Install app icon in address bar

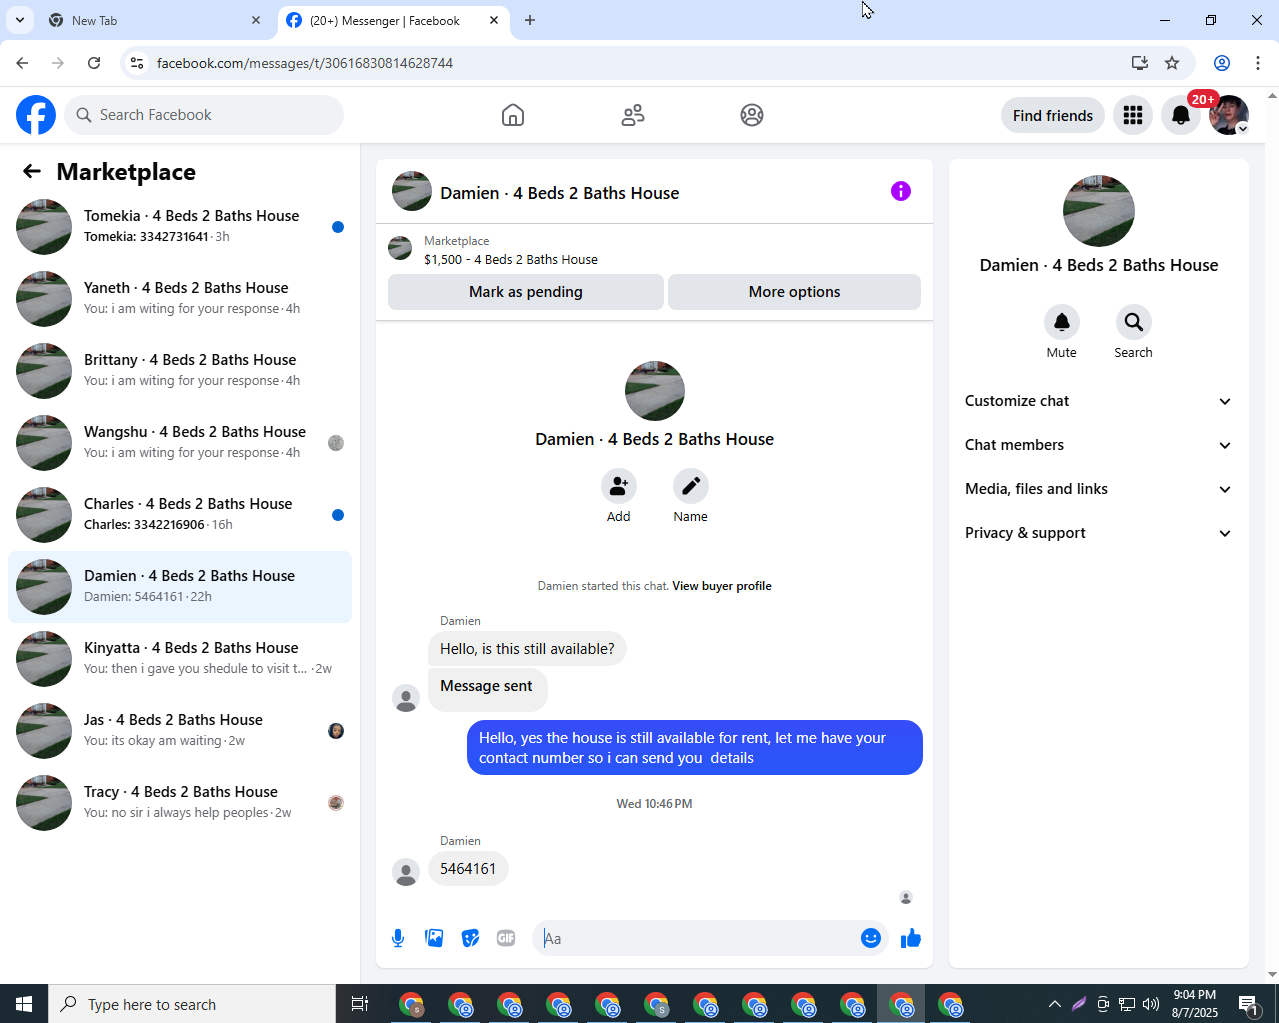pos(1140,63)
